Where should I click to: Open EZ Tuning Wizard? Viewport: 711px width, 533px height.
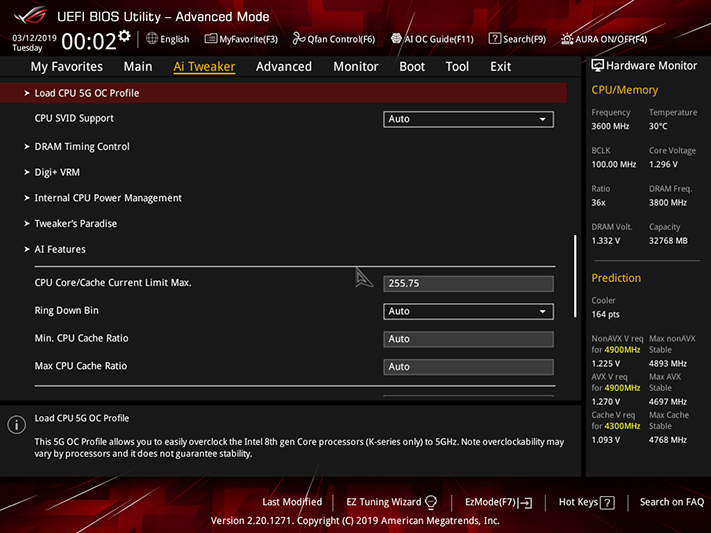tap(391, 502)
